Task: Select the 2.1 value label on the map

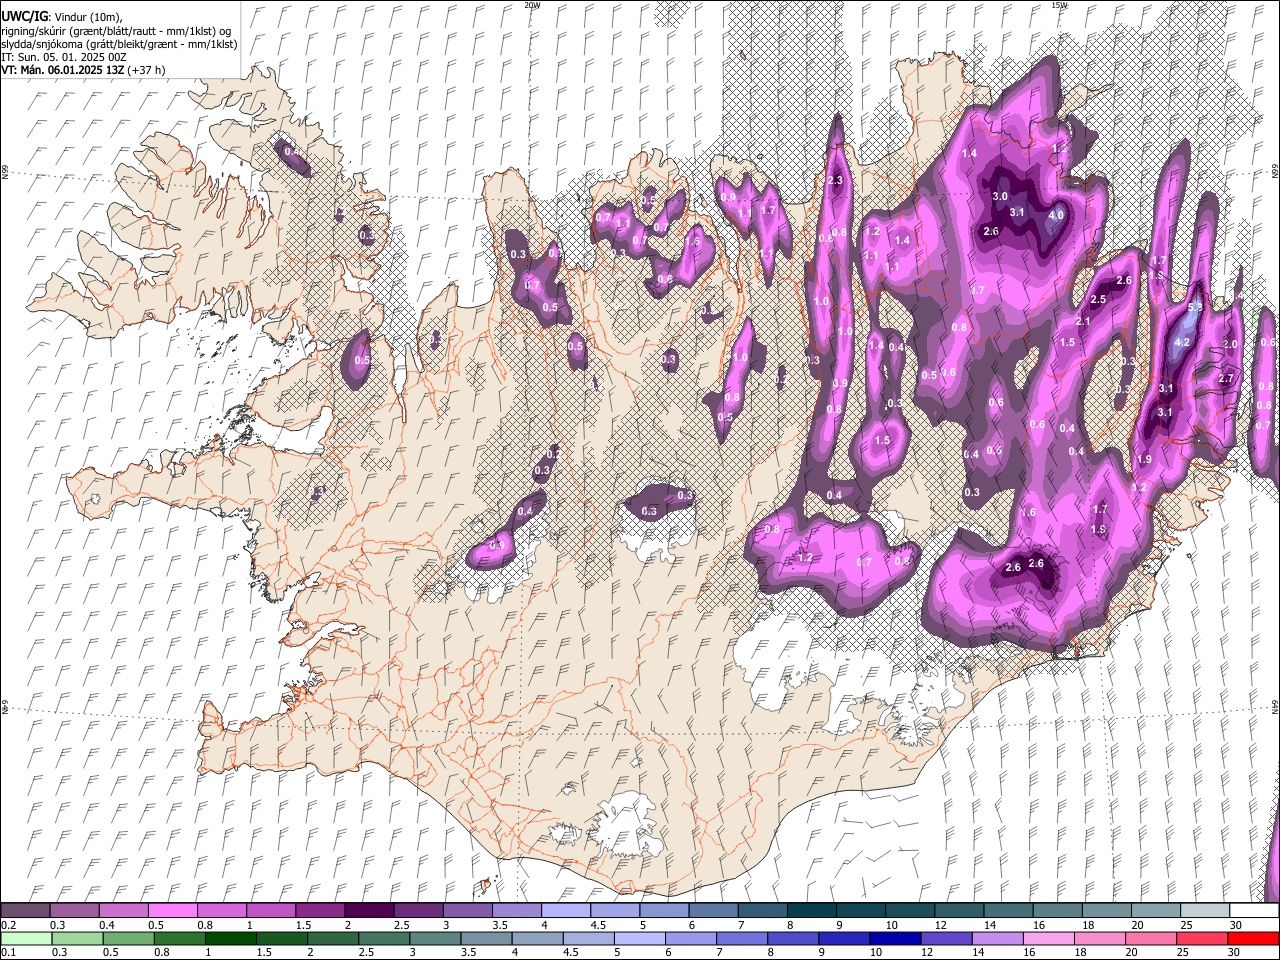Action: 1083,322
